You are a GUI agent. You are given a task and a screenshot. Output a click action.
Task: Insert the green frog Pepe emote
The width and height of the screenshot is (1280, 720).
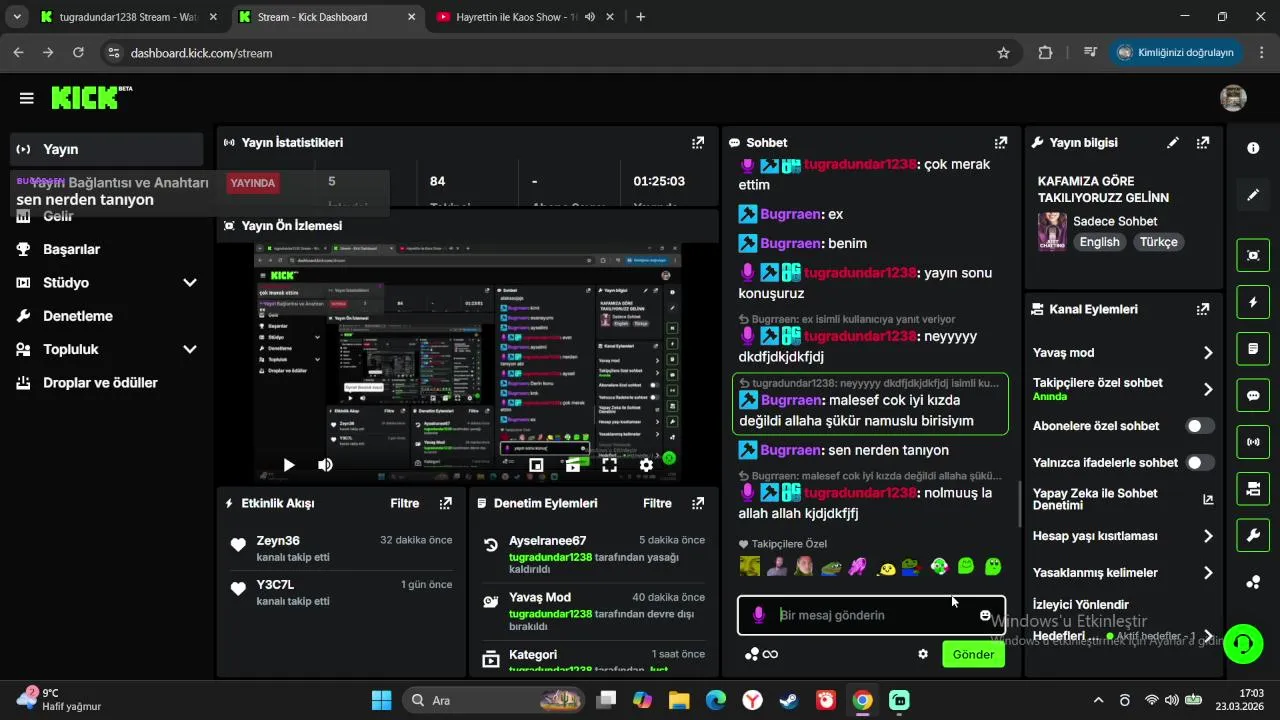tap(831, 567)
